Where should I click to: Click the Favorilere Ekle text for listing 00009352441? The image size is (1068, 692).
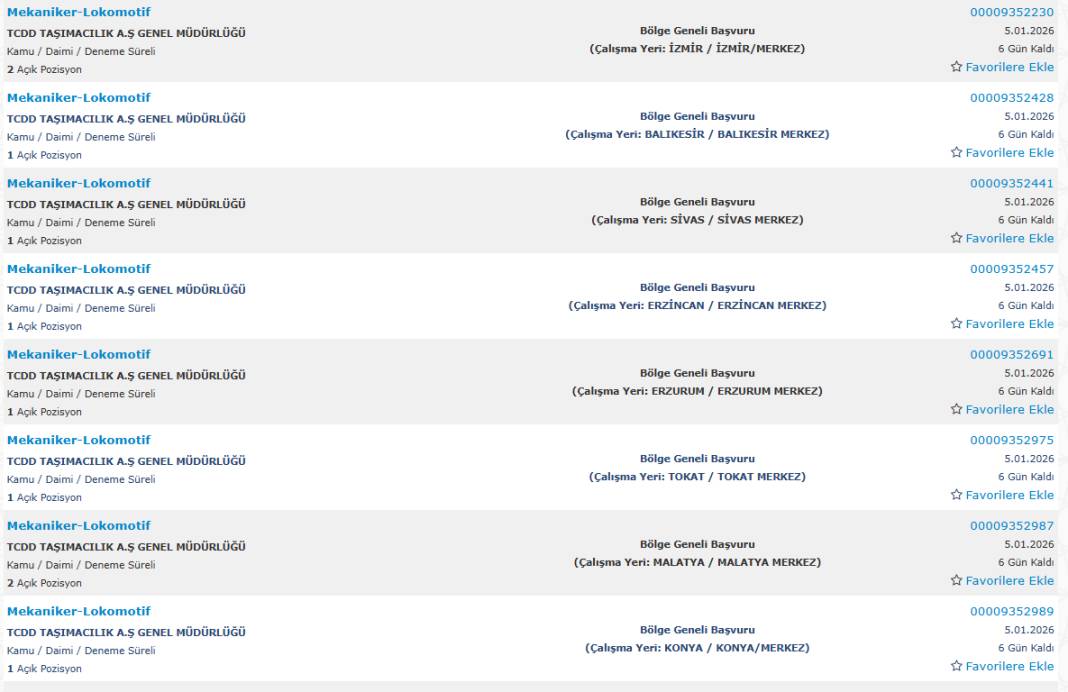pos(1009,238)
